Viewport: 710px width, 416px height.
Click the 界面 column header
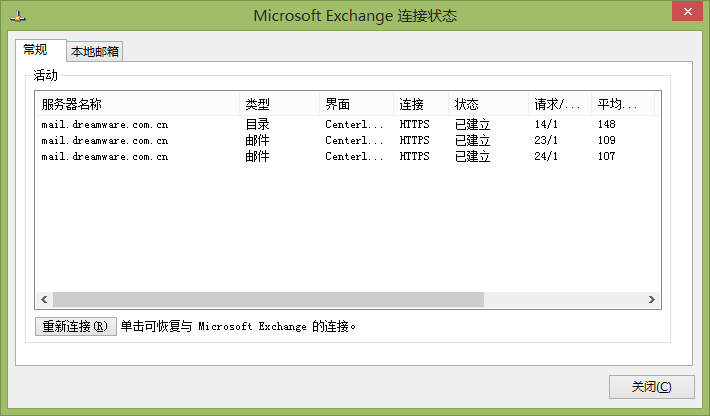[356, 104]
